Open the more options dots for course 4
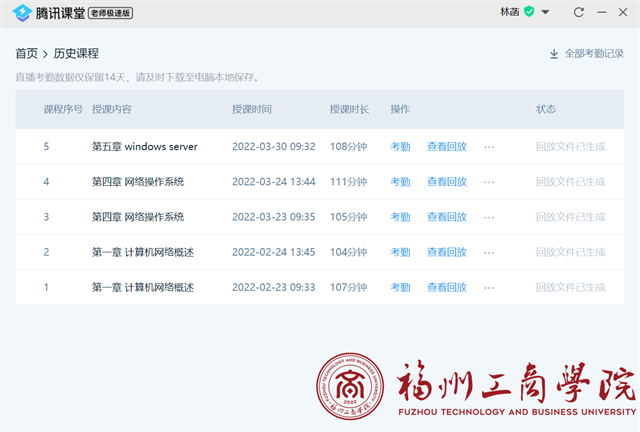This screenshot has height=432, width=640. coord(489,182)
